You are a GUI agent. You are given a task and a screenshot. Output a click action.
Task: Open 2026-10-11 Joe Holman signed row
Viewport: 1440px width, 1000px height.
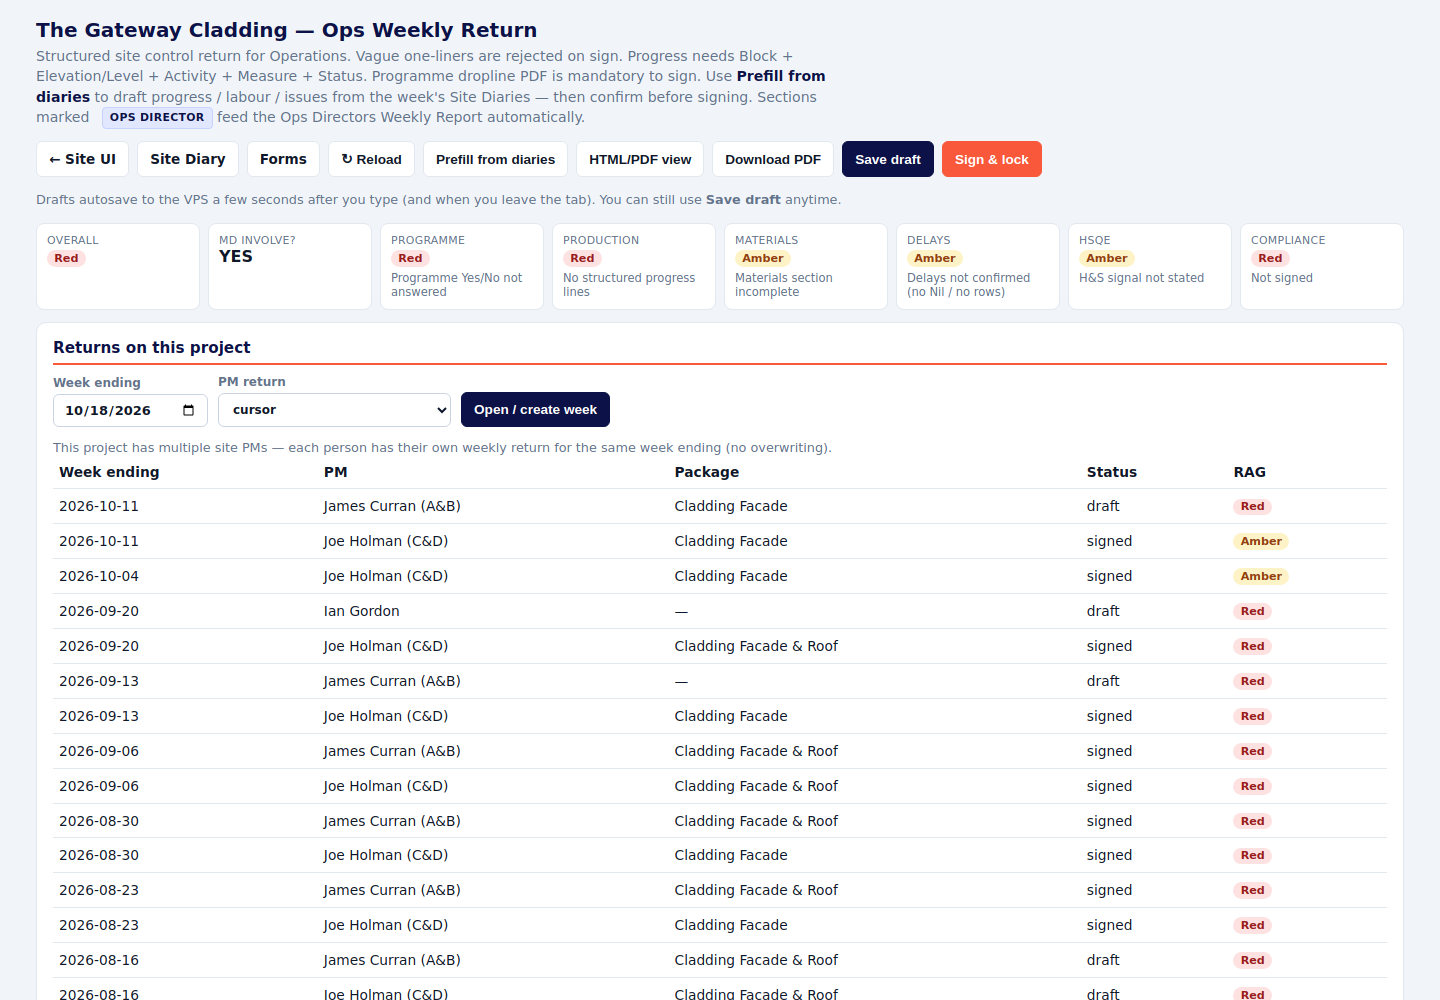pos(720,541)
